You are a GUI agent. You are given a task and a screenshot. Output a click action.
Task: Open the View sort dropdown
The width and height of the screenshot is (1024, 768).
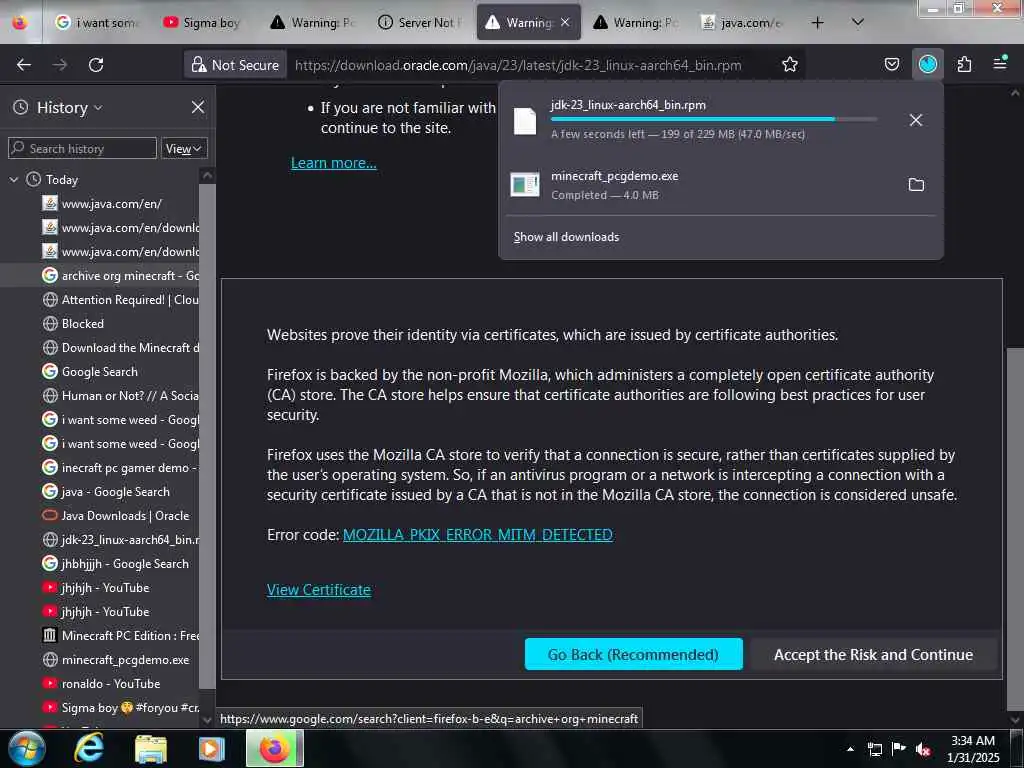click(184, 149)
